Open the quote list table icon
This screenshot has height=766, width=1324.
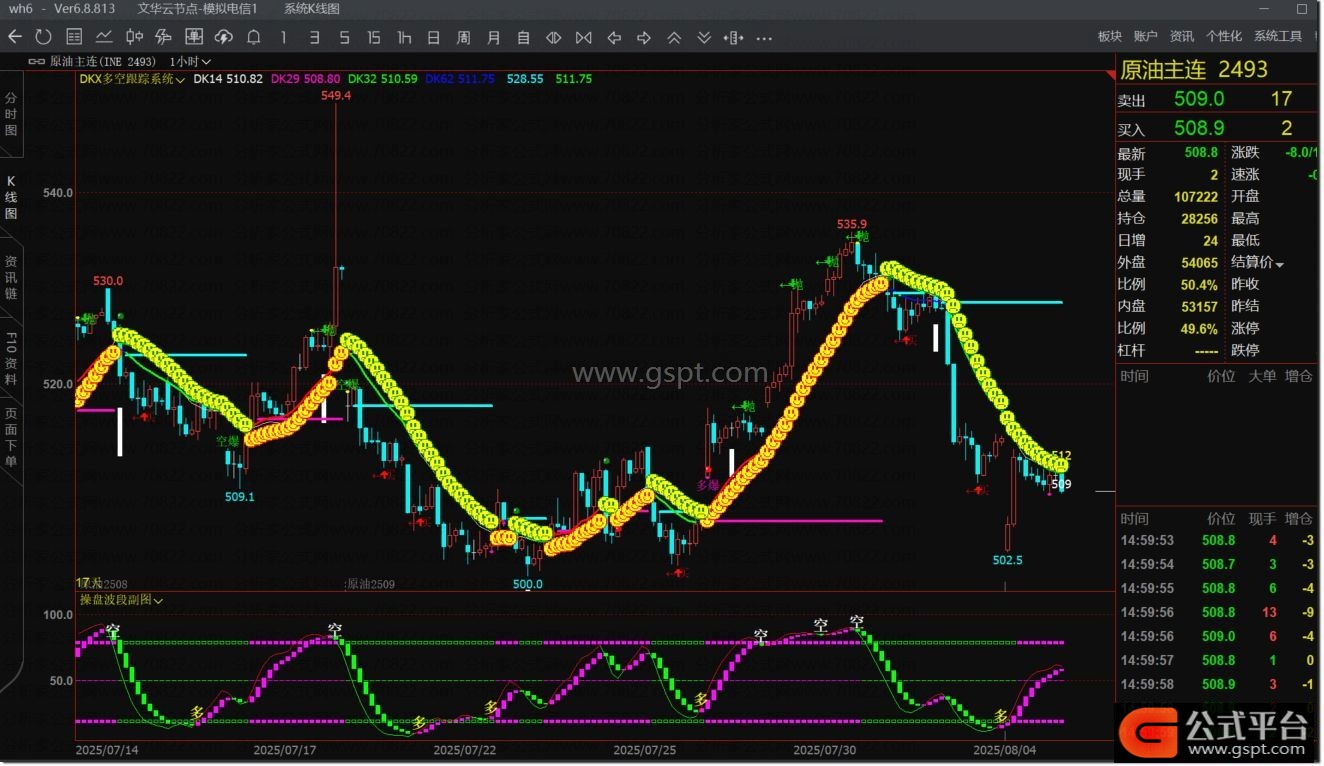click(x=74, y=37)
